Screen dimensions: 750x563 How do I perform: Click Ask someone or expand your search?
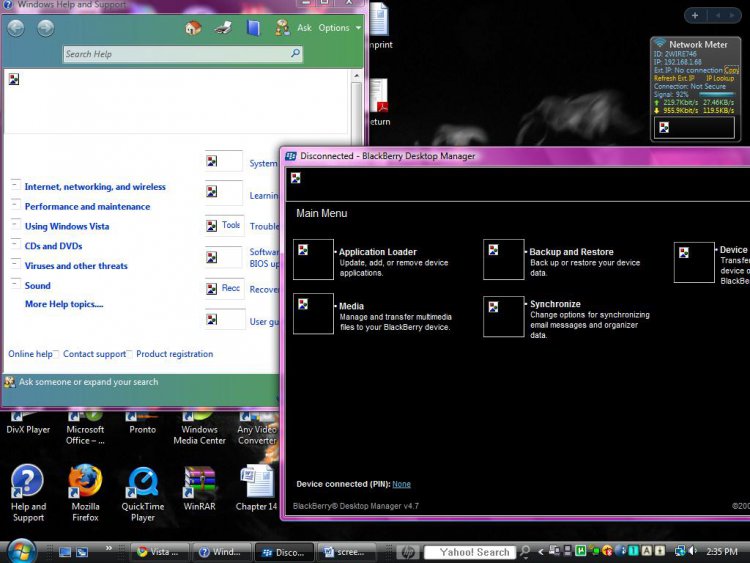[88, 382]
